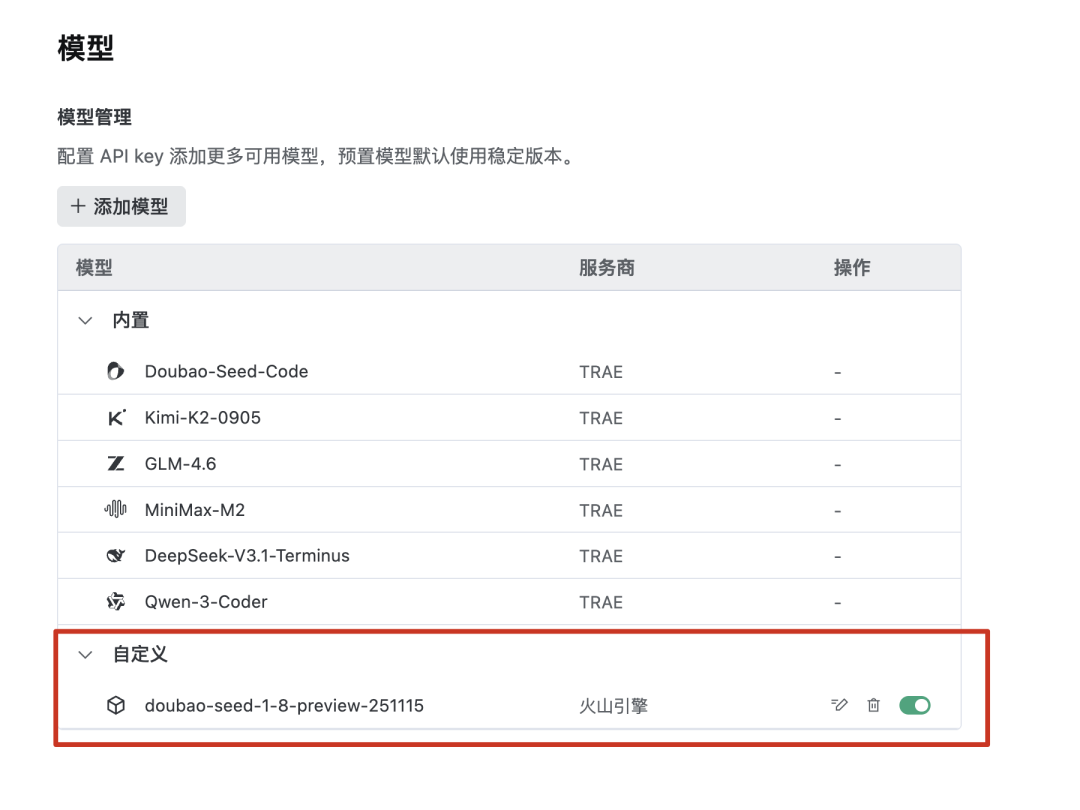Click the 服务商 column header
Viewport: 1080px width, 810px height.
[607, 267]
